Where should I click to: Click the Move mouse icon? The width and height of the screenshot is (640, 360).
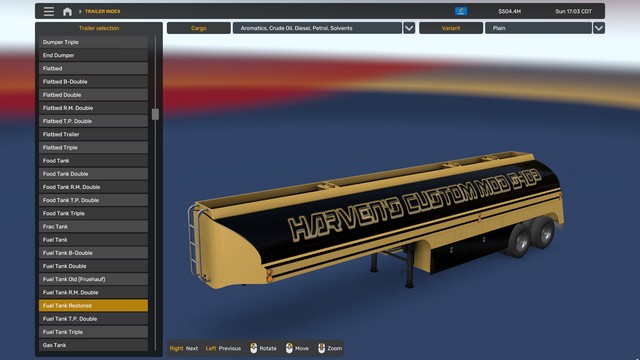289,348
